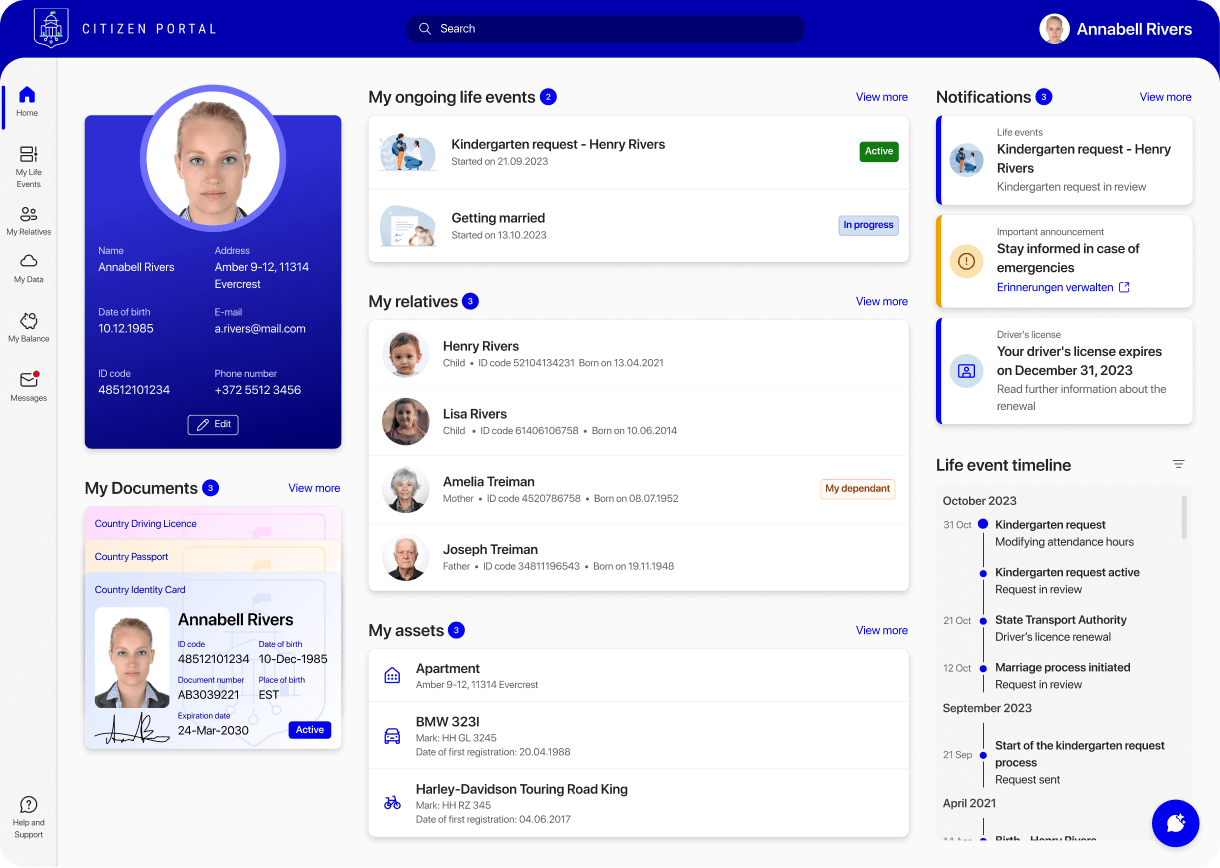
Task: Open the Kindergarten request notification card
Action: click(x=1064, y=160)
